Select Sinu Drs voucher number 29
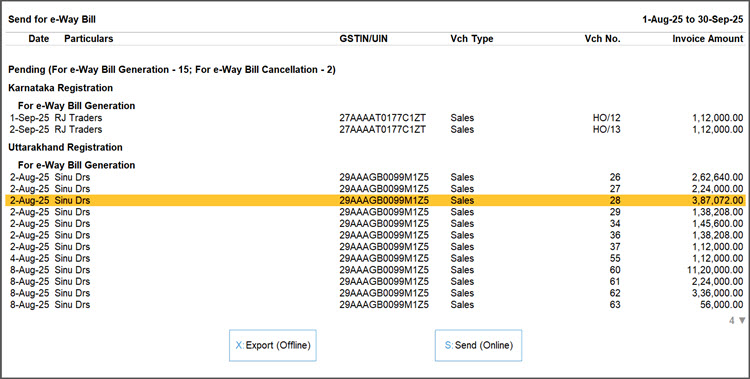Screen dimensions: 750x379 pos(375,212)
